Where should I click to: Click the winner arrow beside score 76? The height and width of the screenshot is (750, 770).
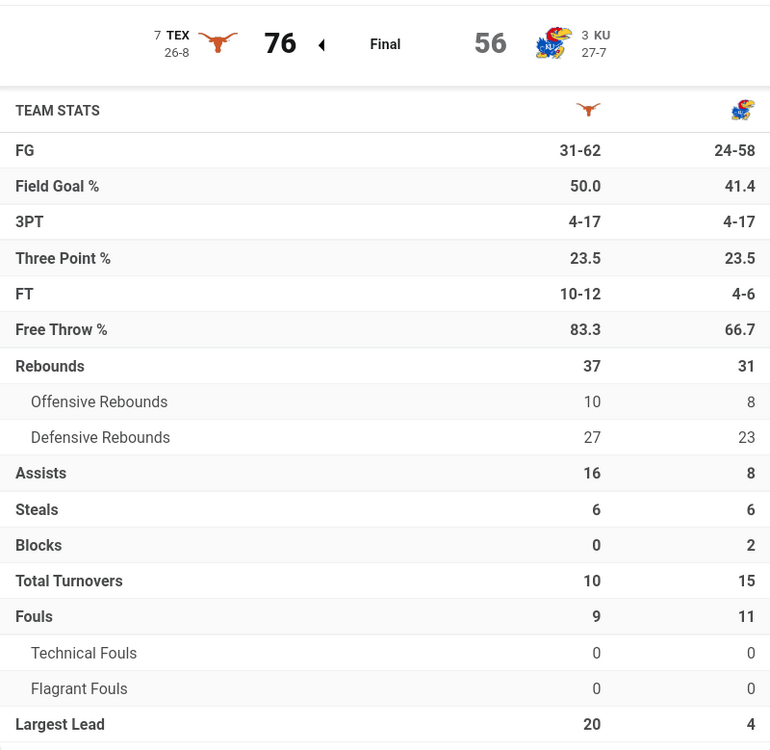[321, 45]
